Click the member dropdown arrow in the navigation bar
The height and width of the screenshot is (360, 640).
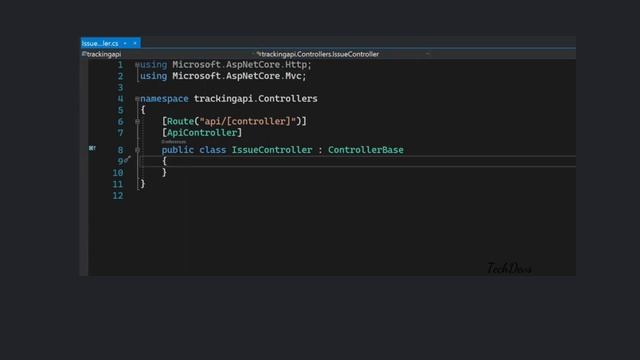427,54
